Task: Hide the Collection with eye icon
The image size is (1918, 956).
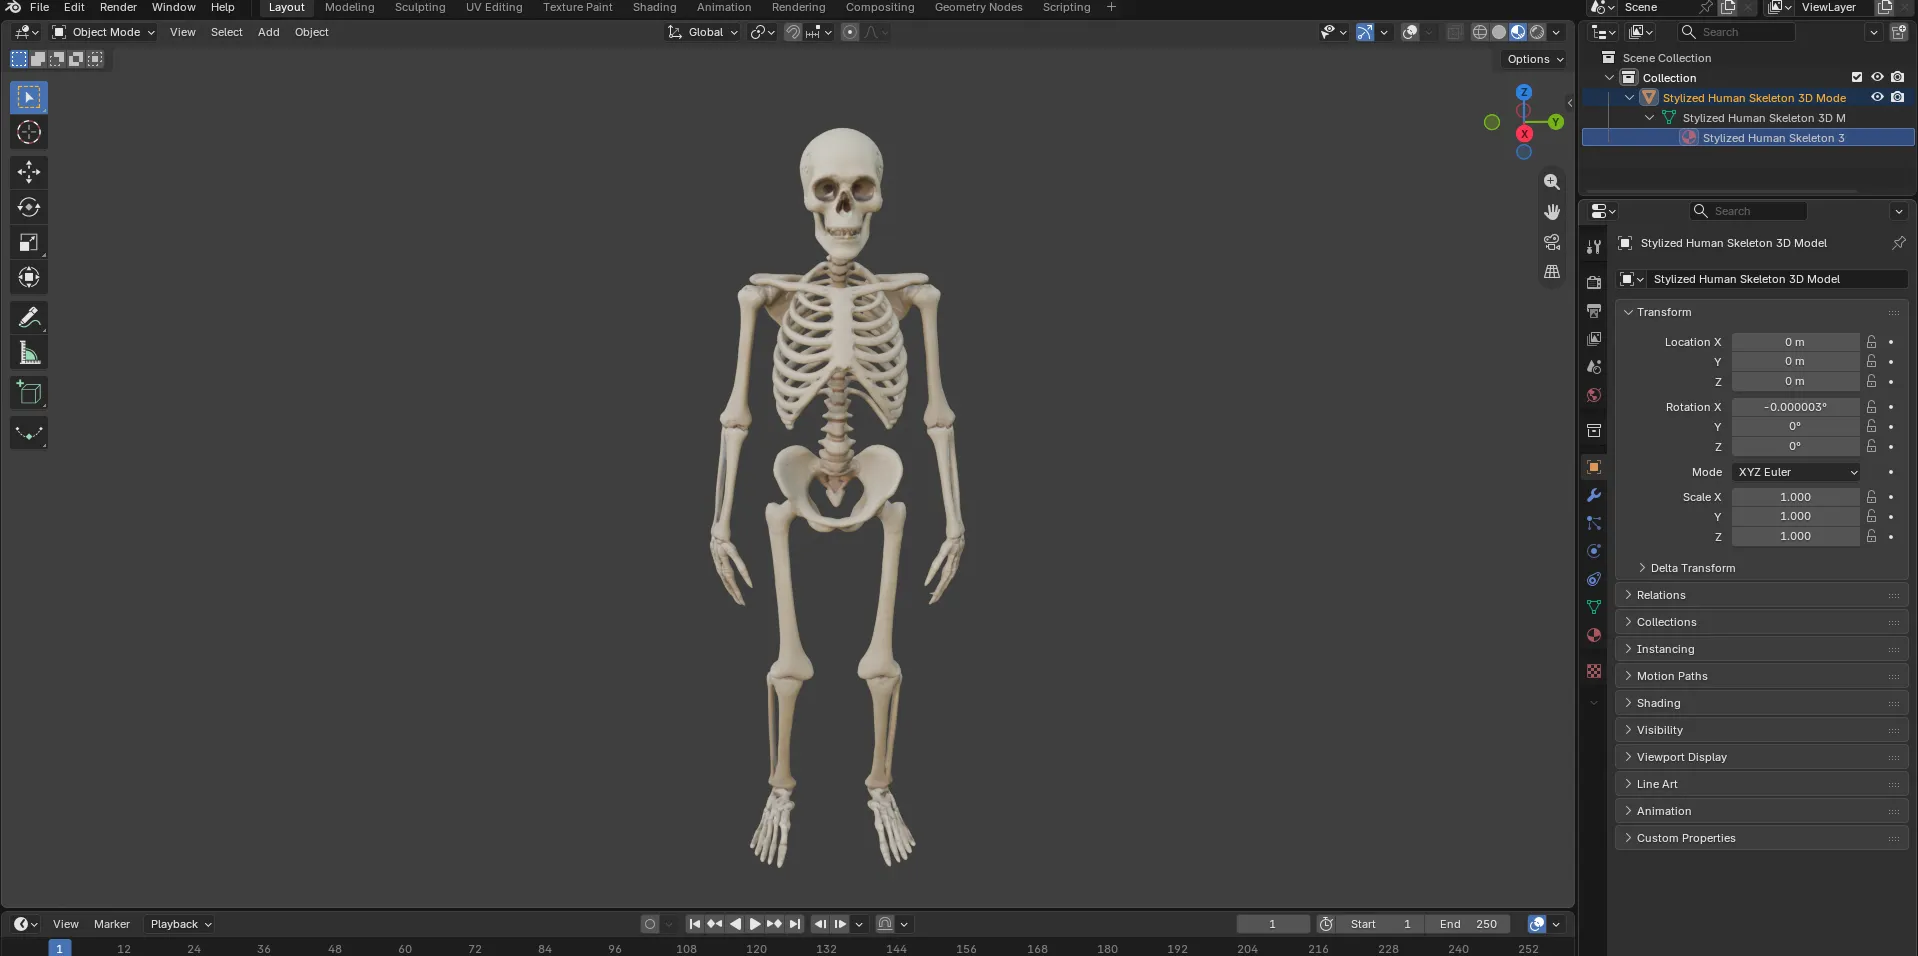Action: [1877, 77]
